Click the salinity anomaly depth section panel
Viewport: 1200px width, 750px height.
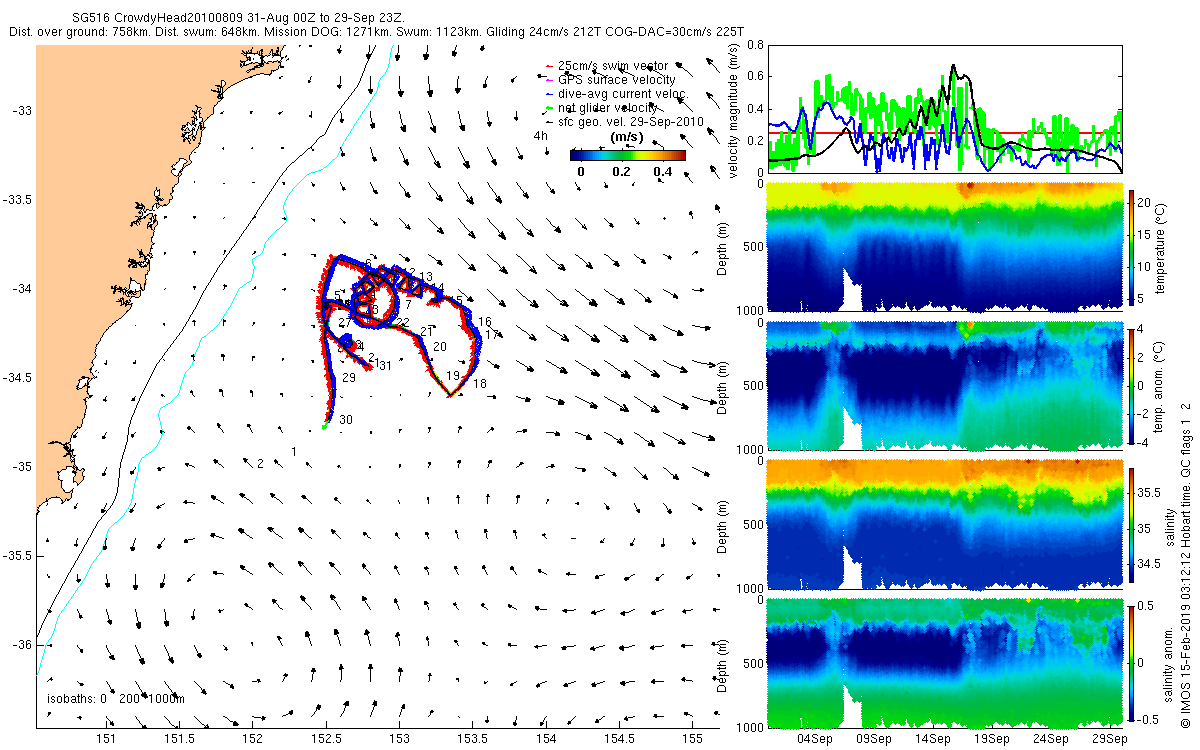pyautogui.click(x=945, y=663)
